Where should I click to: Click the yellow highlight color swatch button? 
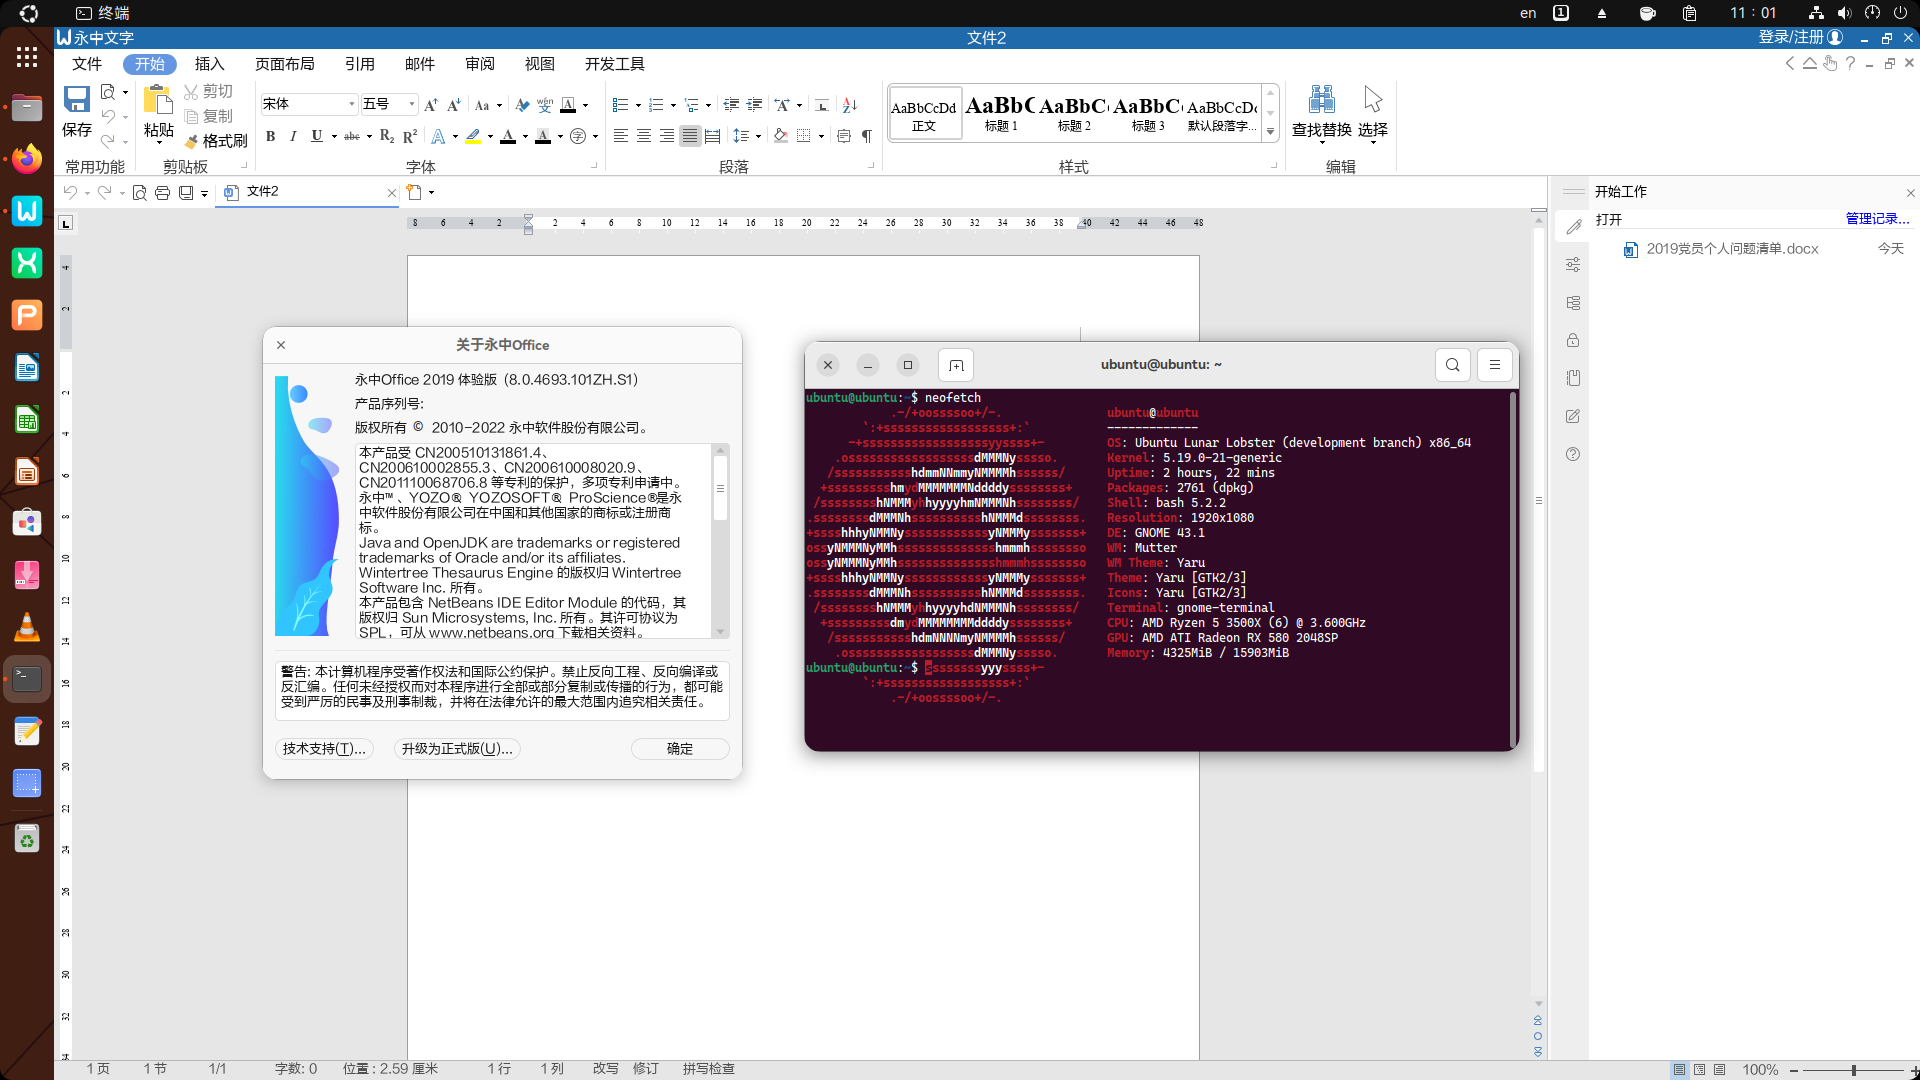click(474, 136)
